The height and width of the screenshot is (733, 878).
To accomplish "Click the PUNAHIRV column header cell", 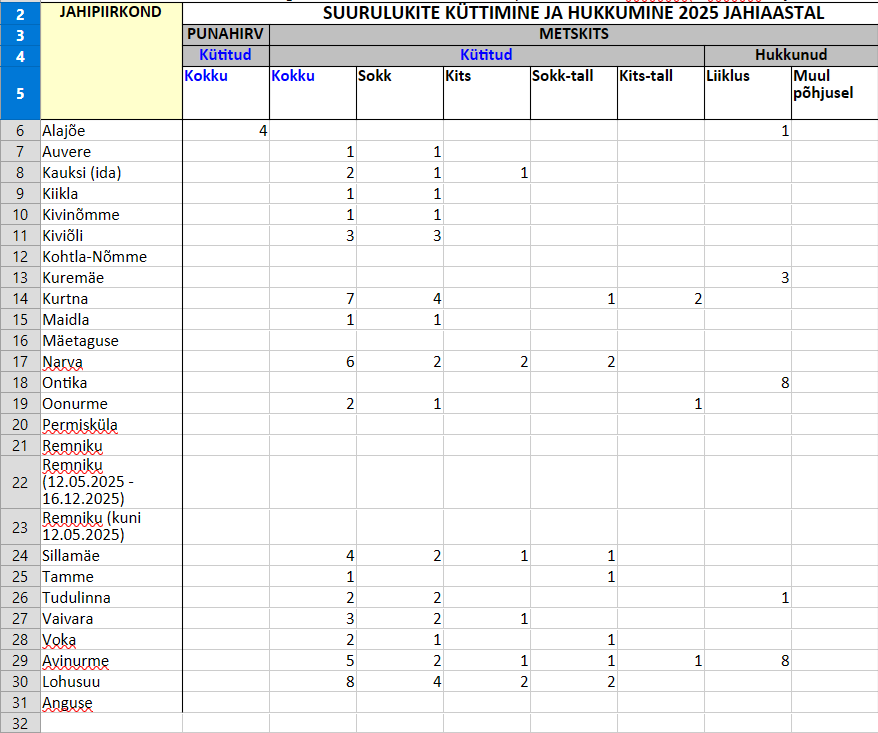I will point(225,34).
